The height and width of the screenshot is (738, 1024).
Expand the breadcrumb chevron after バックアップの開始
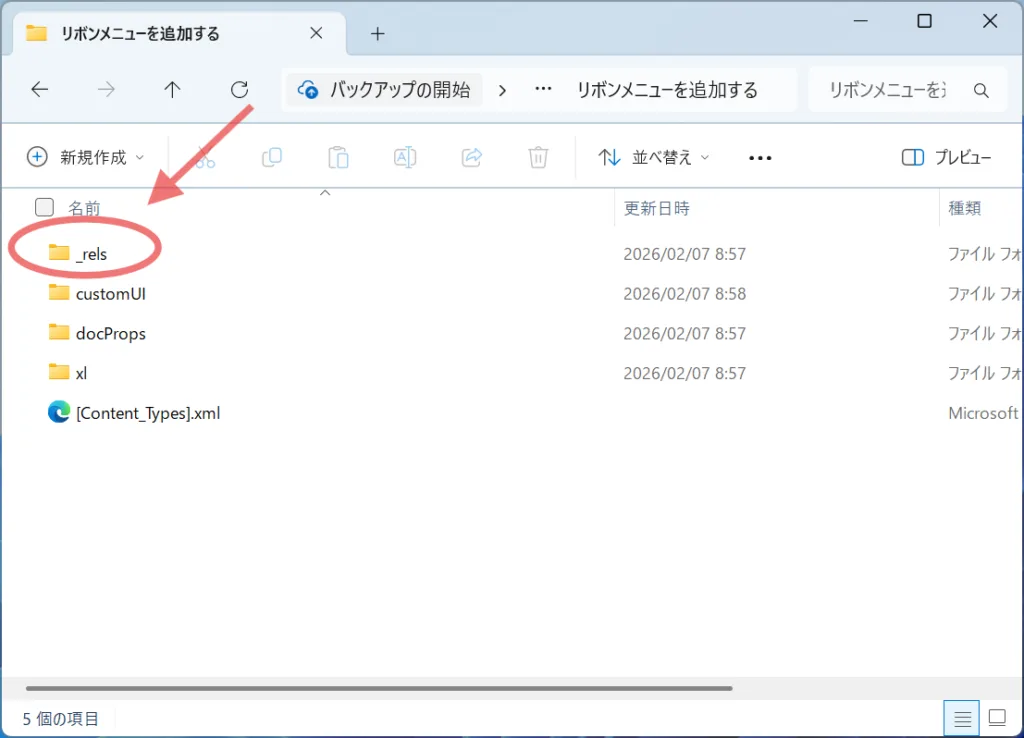click(x=502, y=89)
